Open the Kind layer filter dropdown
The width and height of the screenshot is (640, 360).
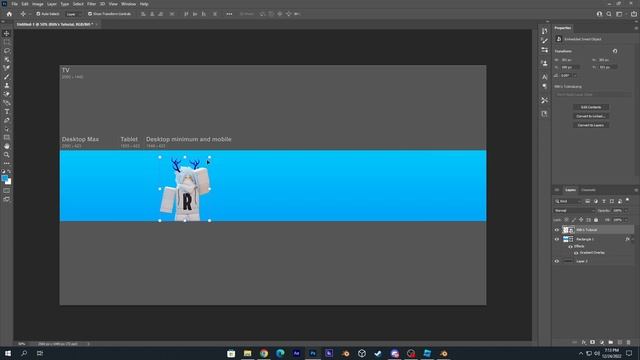[x=567, y=201]
